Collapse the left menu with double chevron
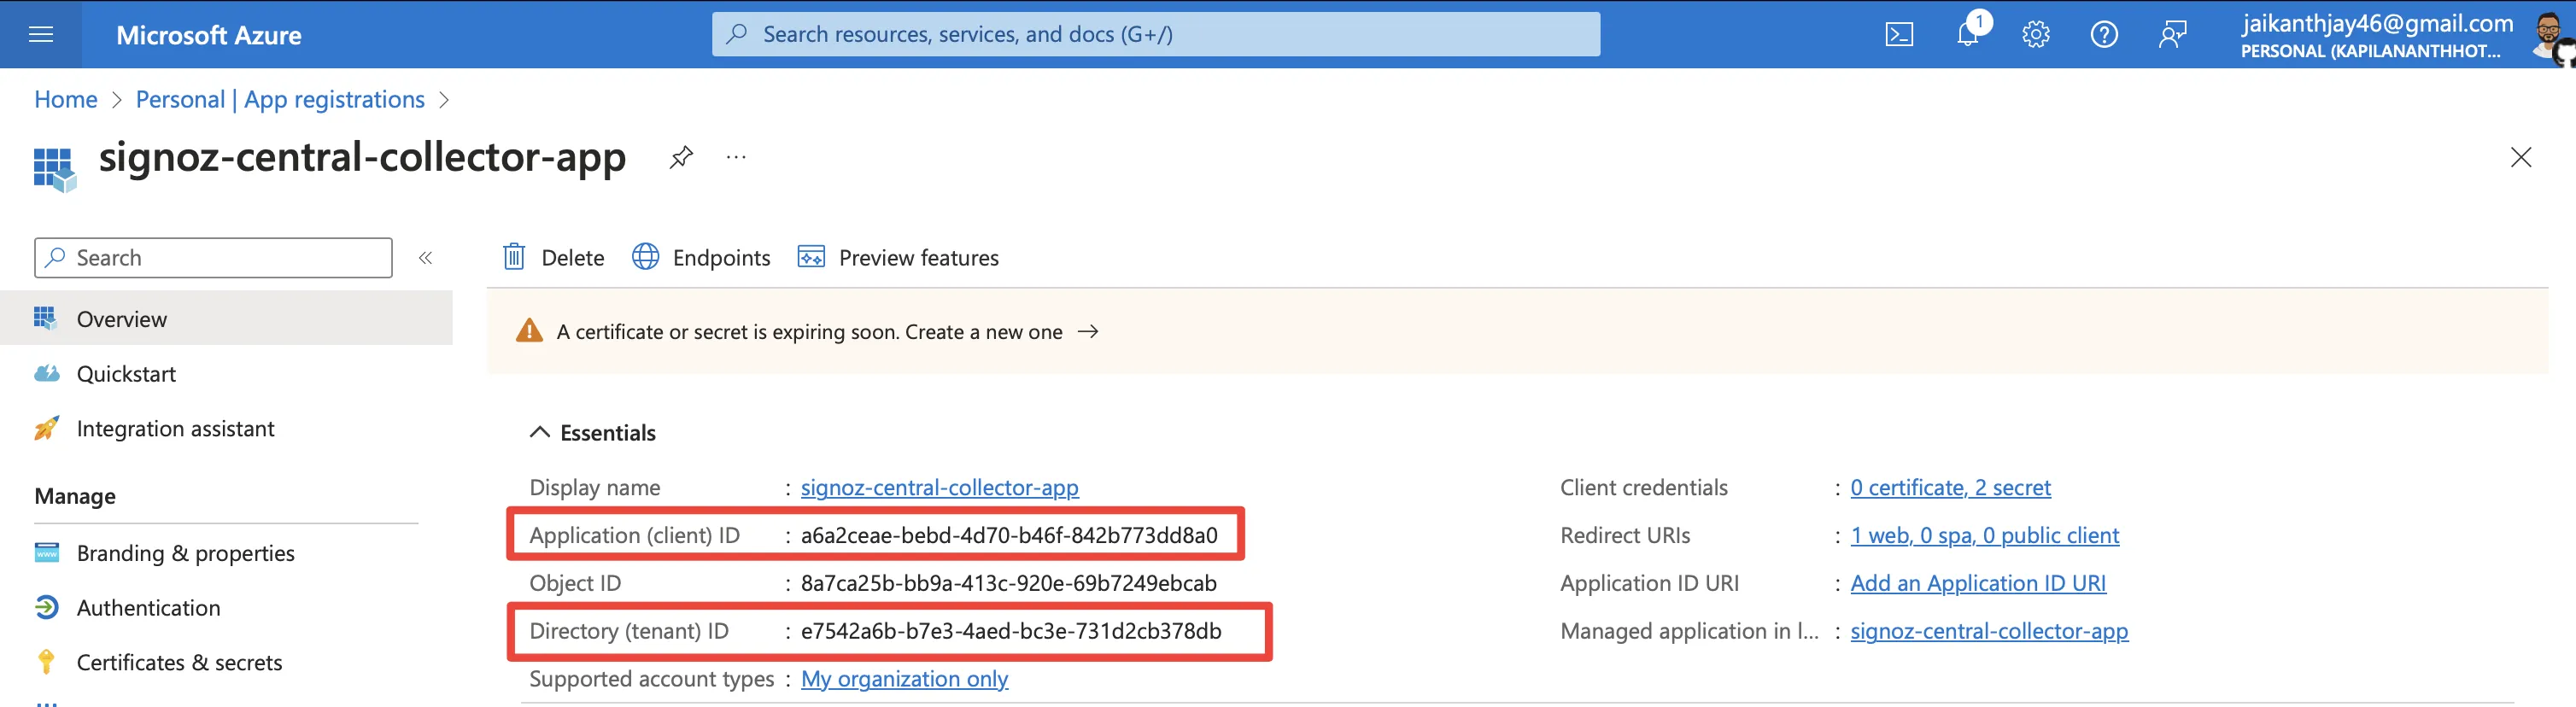This screenshot has height=707, width=2576. click(425, 258)
